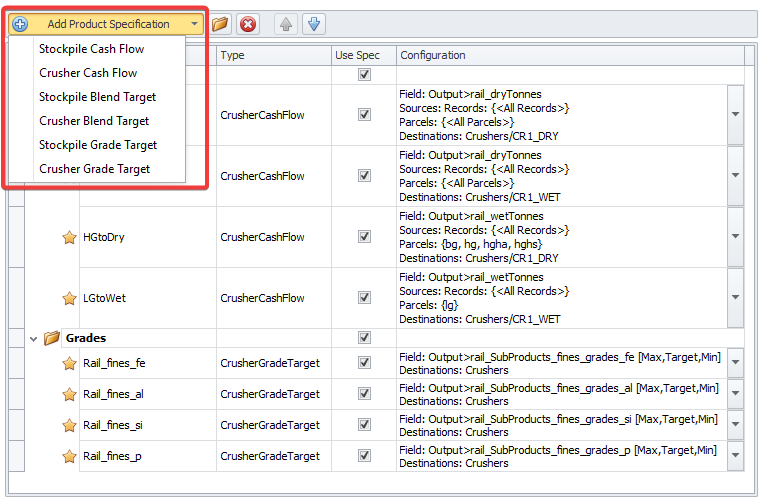This screenshot has height=503, width=766.
Task: Click the star icon beside HGtoDry
Action: tap(70, 237)
